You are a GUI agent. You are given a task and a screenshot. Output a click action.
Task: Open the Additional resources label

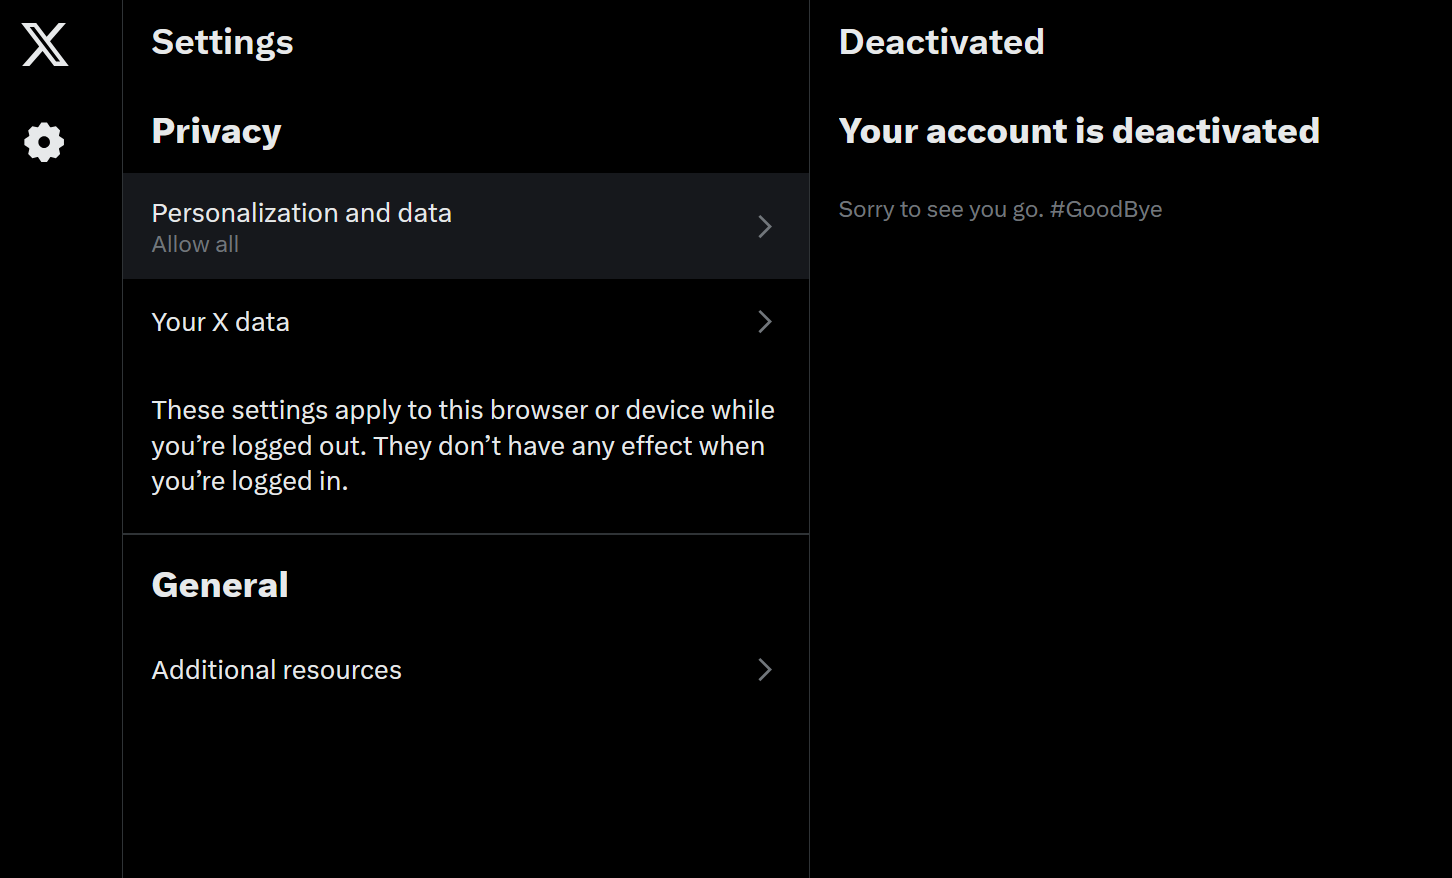click(276, 670)
